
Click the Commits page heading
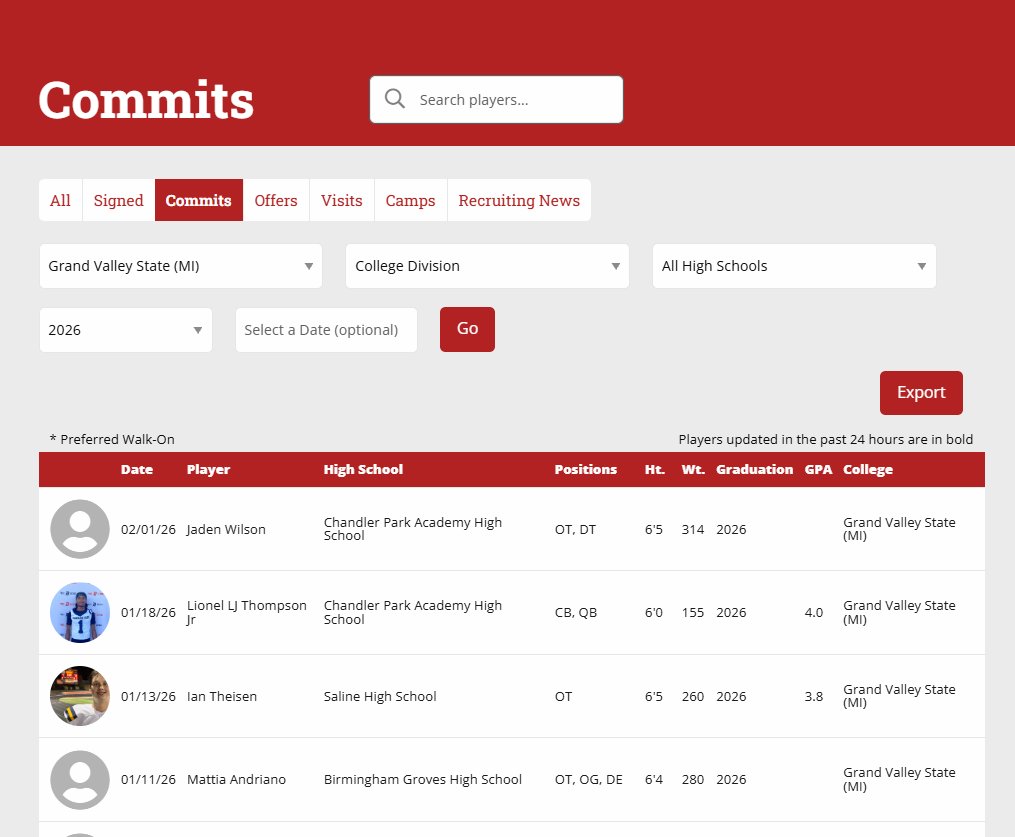coord(146,100)
